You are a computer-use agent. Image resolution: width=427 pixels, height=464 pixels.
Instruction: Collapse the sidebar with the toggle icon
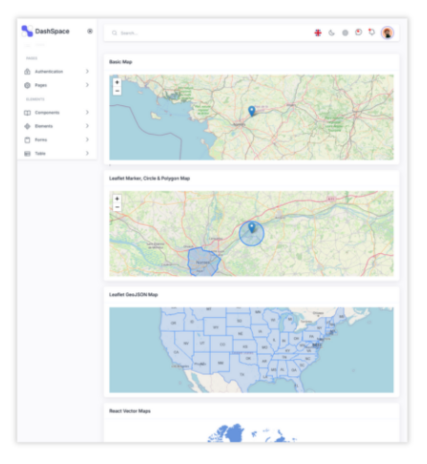click(x=90, y=31)
